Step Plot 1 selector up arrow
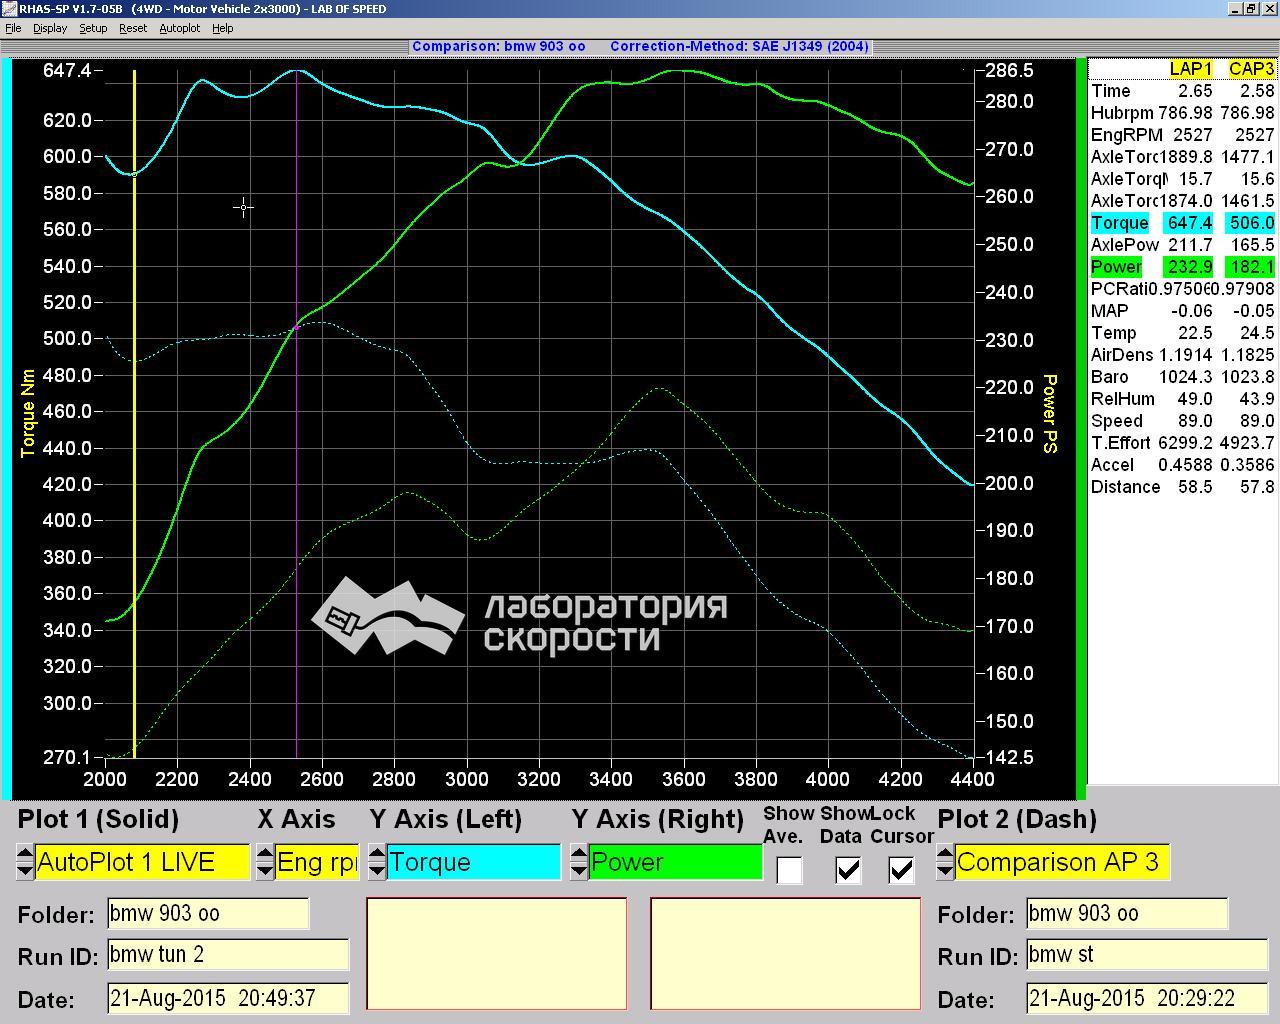 [25, 853]
